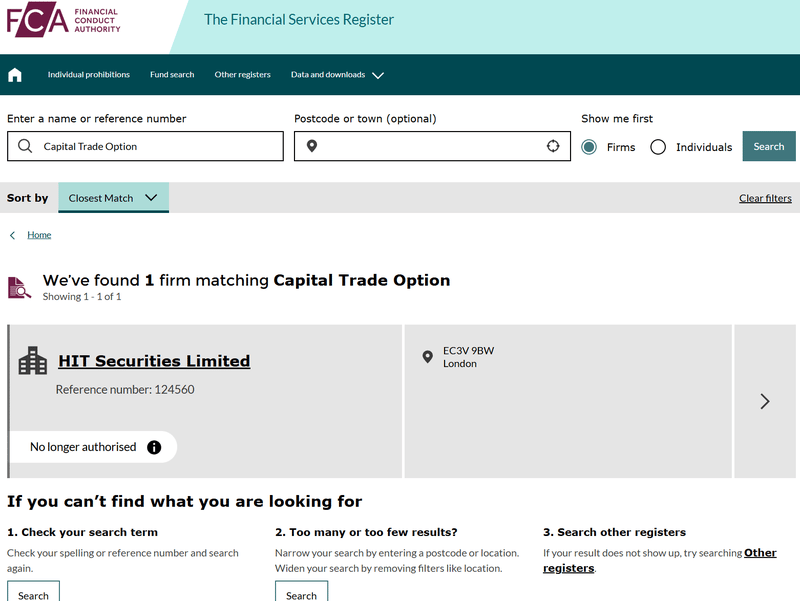This screenshot has width=800, height=601.
Task: Click Clear filters link
Action: [x=765, y=198]
